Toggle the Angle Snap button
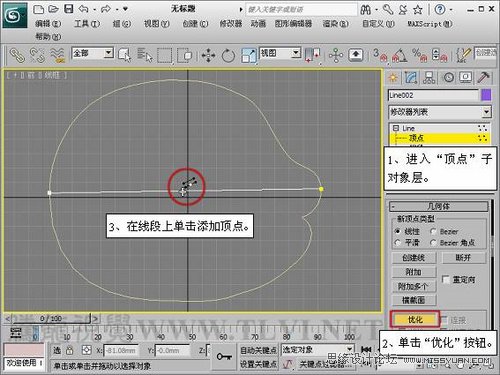500x375 pixels. (x=399, y=55)
